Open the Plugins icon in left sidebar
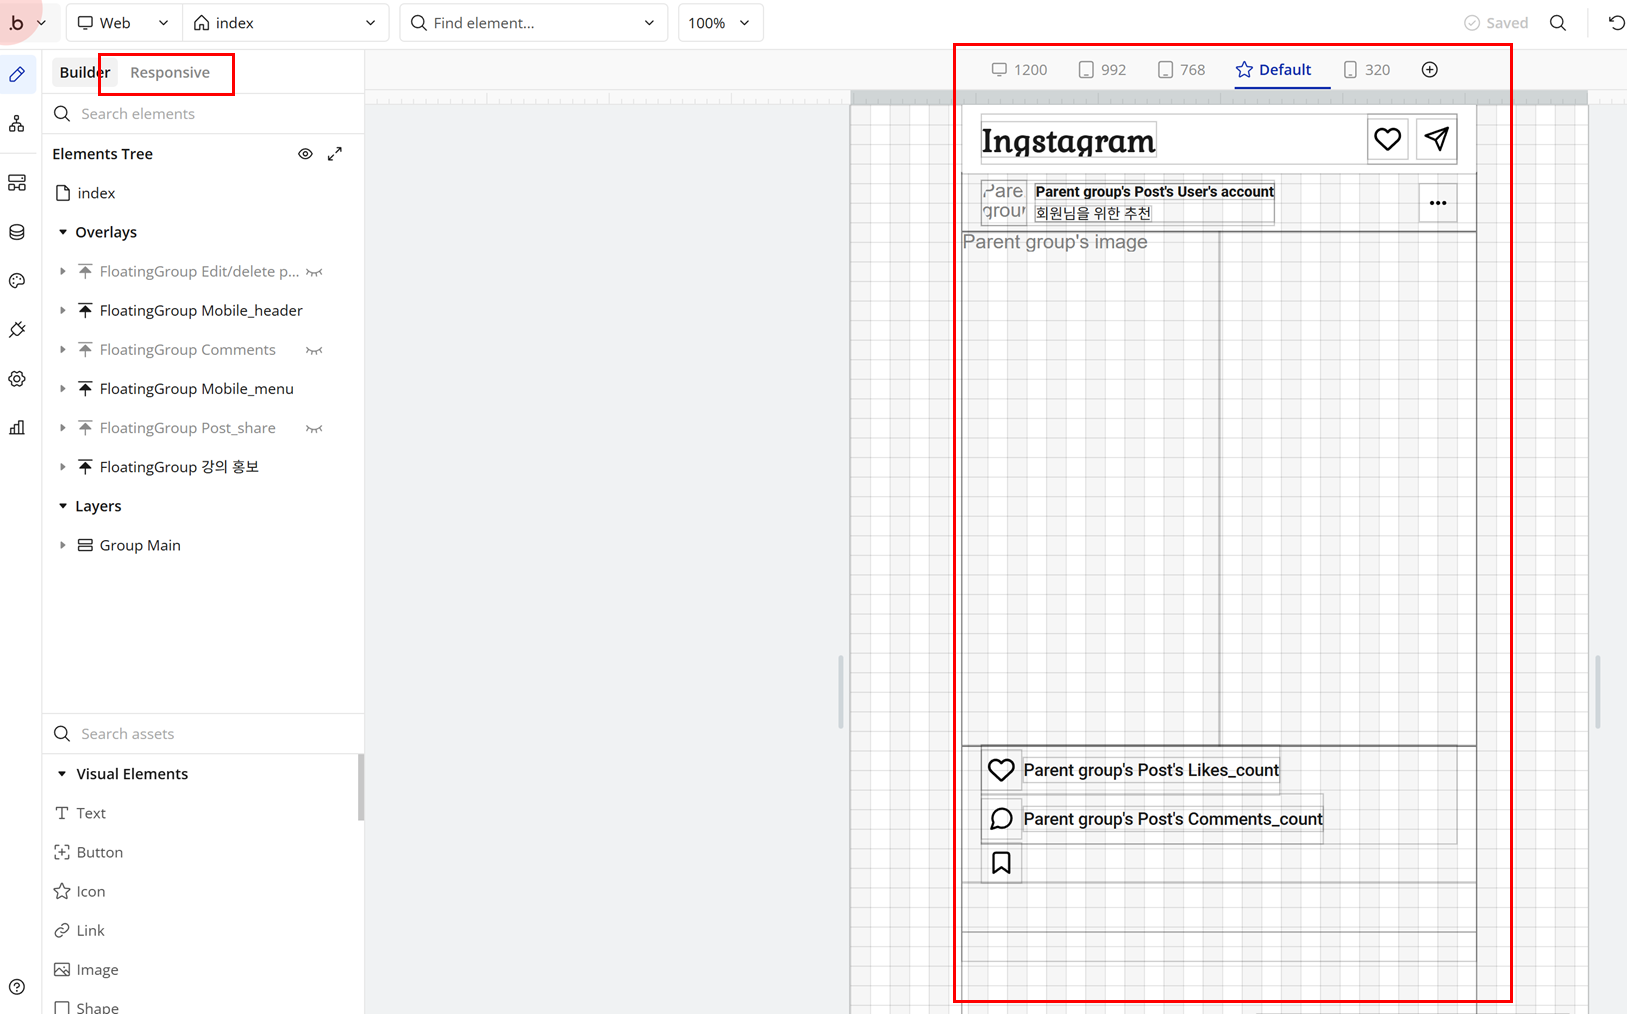 click(17, 330)
